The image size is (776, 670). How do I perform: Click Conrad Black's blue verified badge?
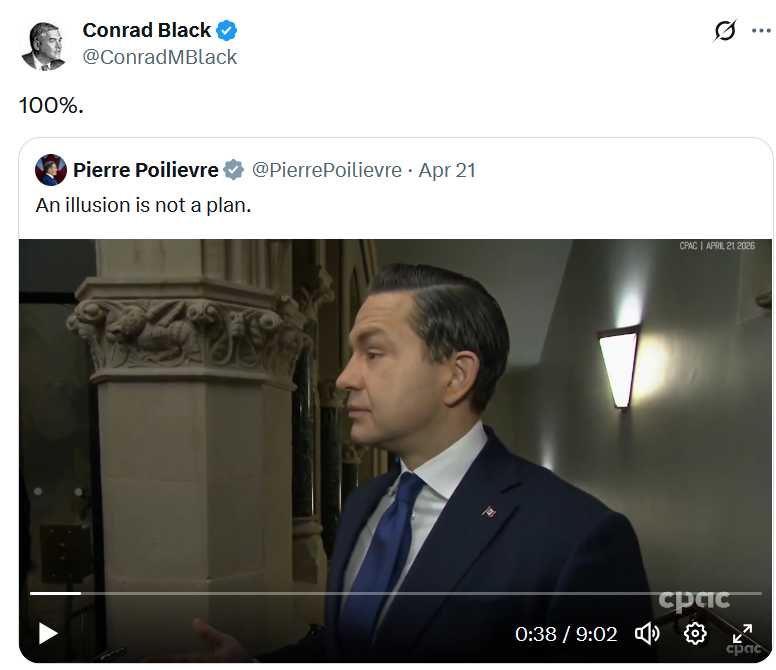click(x=227, y=30)
